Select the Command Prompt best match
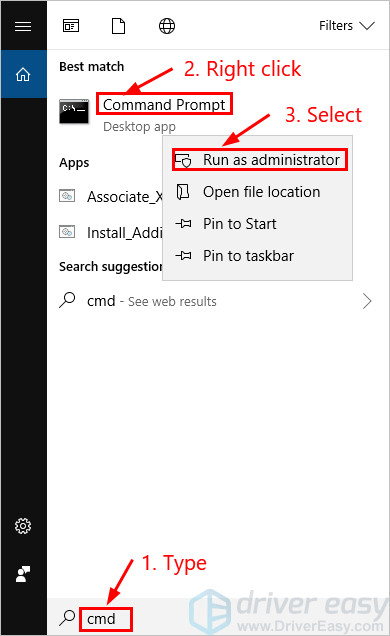 (x=164, y=105)
